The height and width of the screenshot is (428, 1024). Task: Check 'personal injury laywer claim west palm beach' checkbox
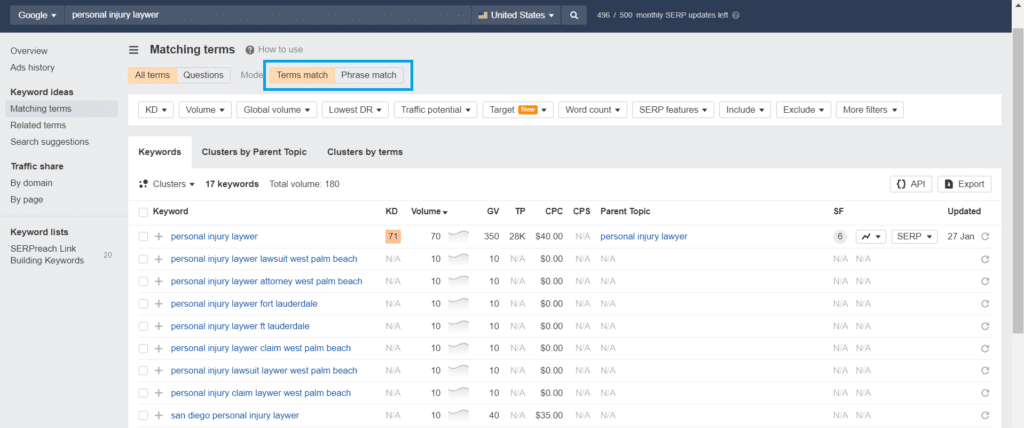[143, 348]
